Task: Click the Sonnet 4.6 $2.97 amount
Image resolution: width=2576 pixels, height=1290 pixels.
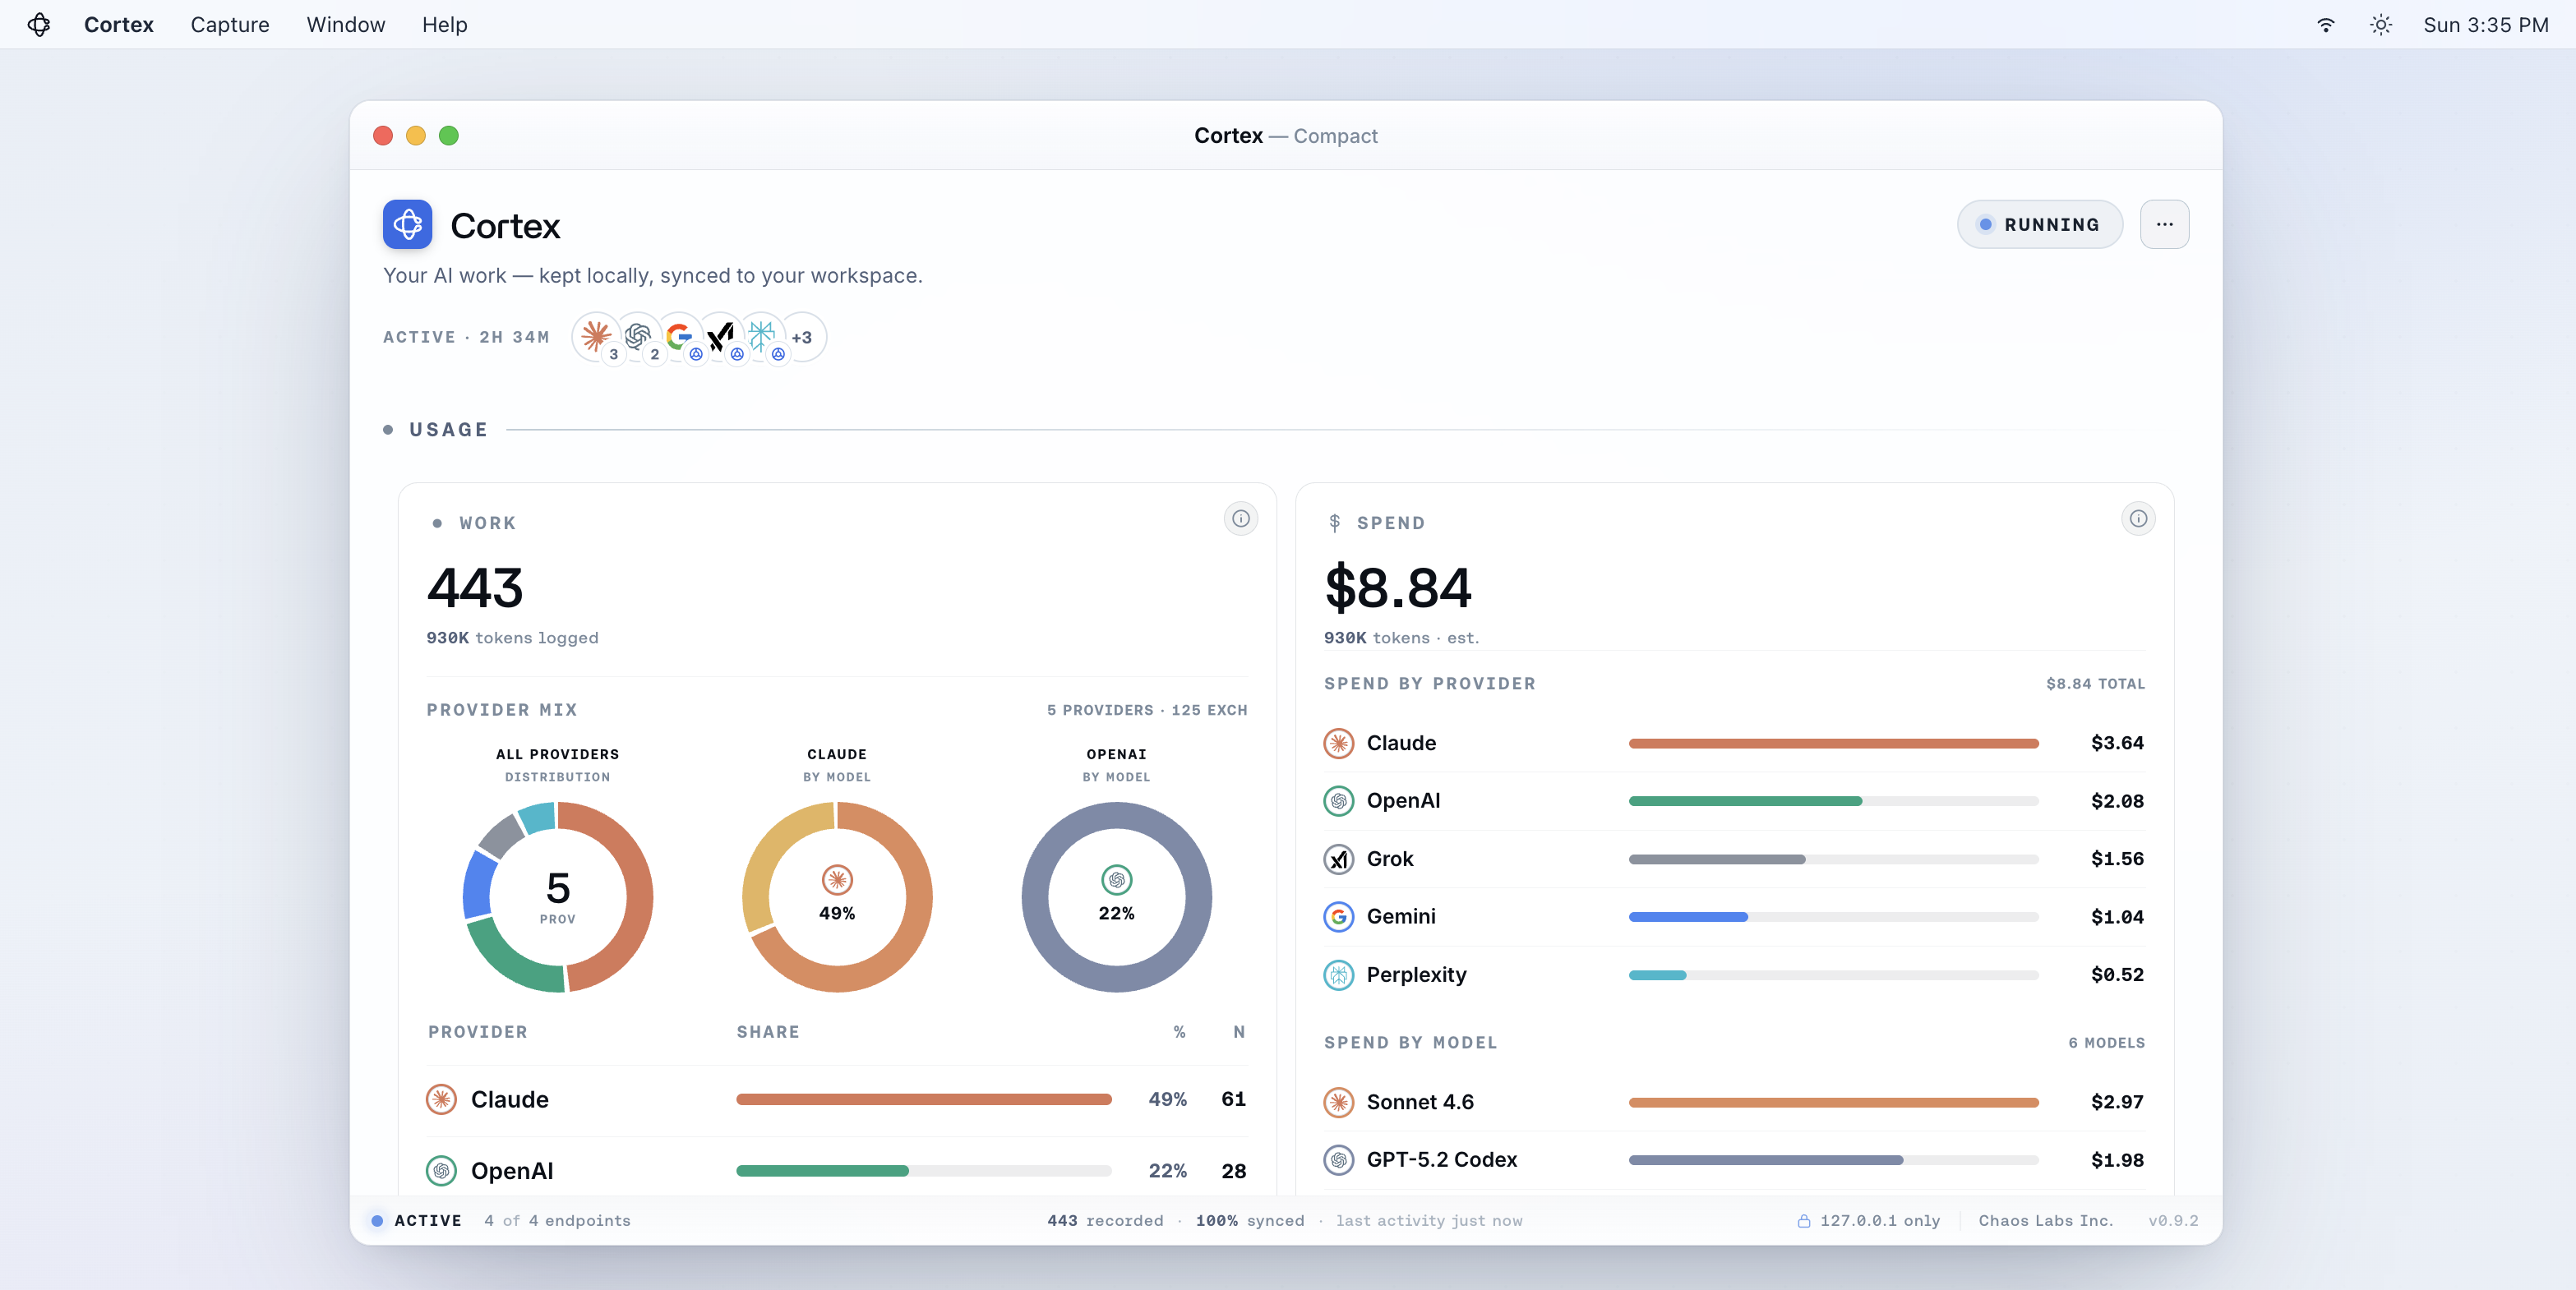Action: coord(2118,1102)
